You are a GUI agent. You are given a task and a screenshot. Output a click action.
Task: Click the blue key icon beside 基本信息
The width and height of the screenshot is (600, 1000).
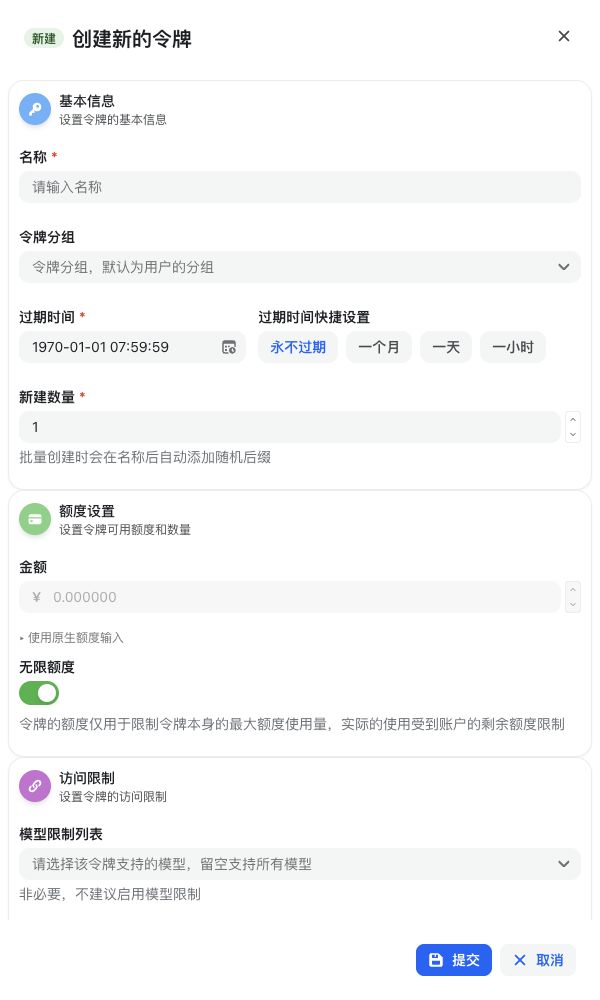point(35,109)
